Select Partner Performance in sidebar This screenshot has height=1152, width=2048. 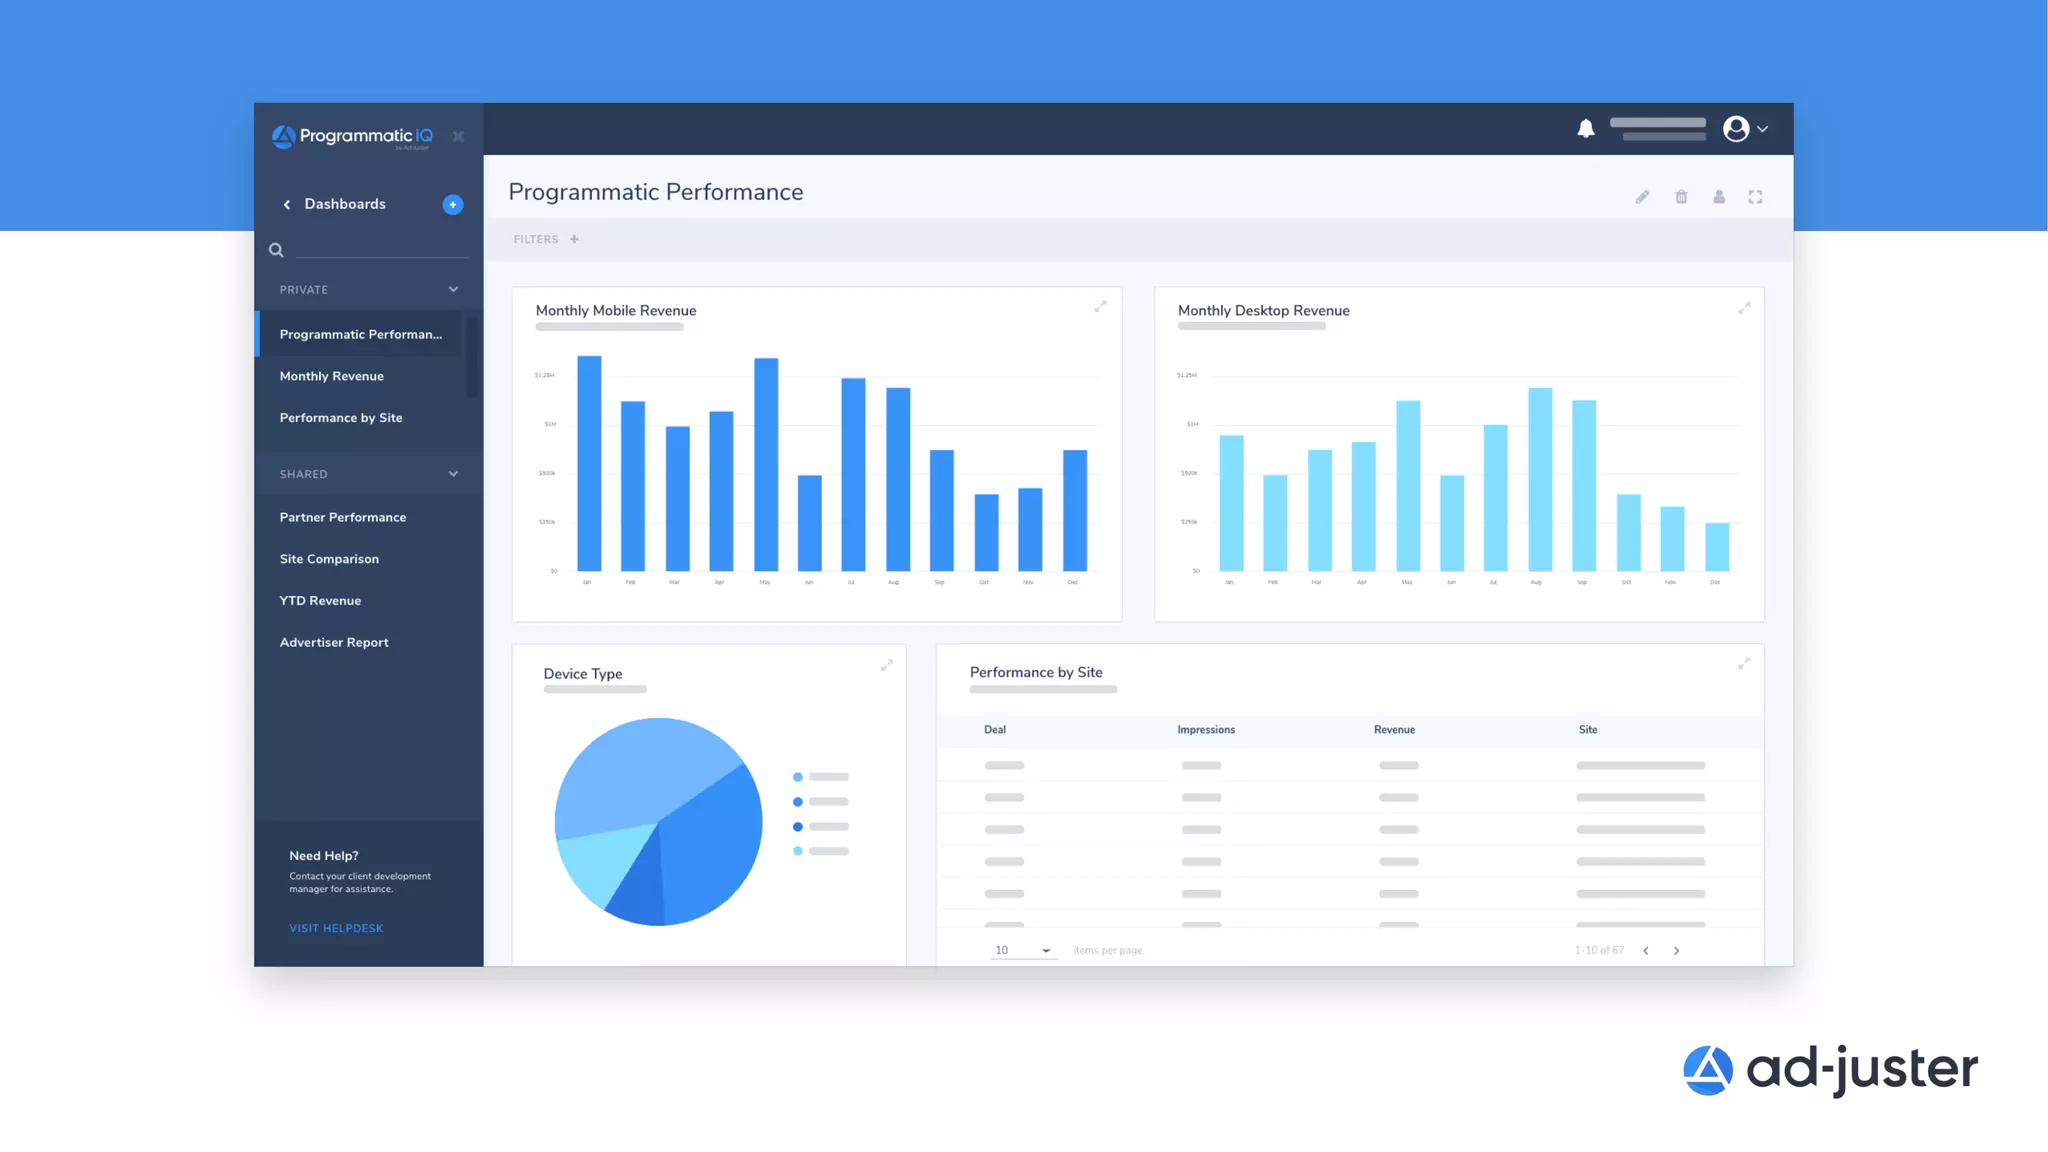[342, 517]
